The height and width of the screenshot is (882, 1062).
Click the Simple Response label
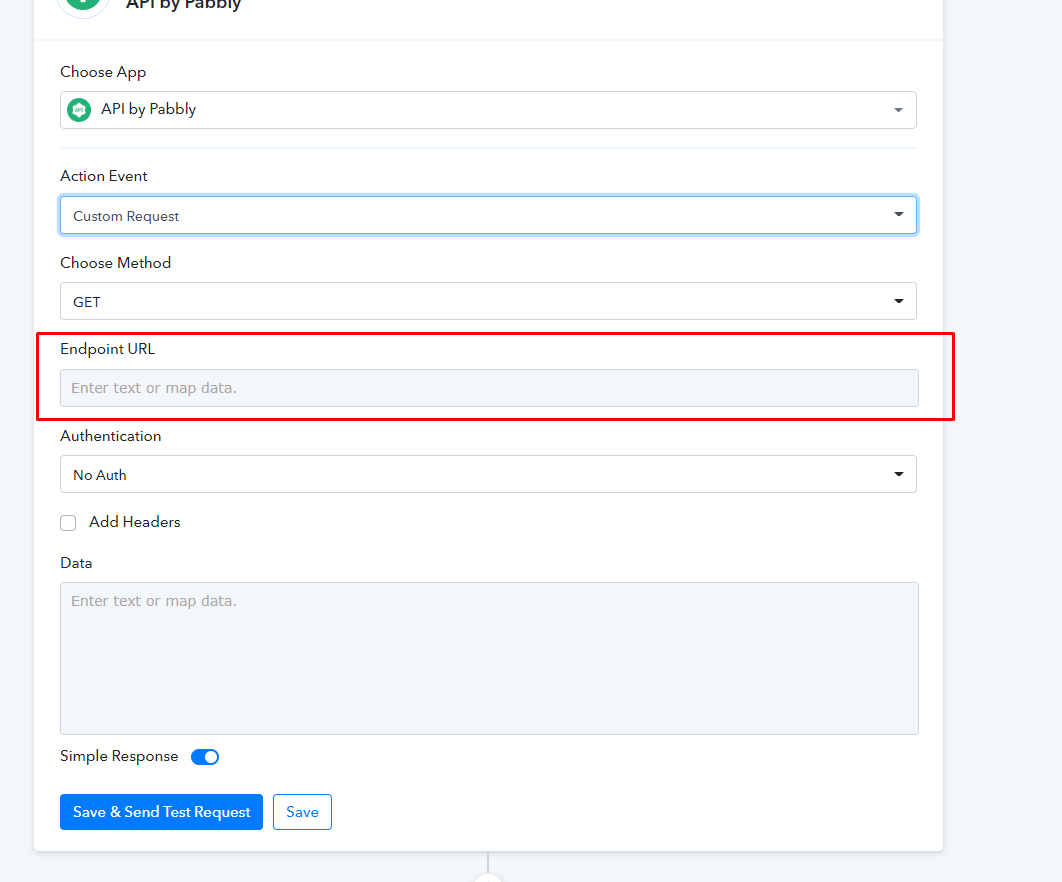119,756
